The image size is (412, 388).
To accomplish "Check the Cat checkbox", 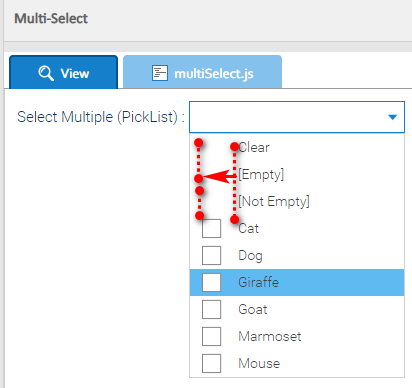I will 211,228.
